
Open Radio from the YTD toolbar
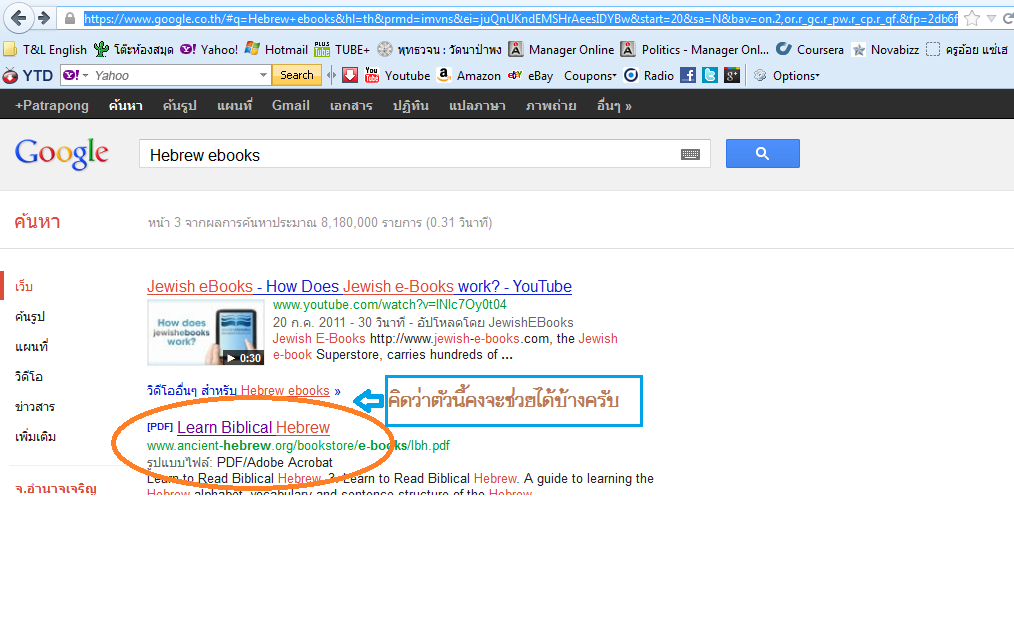[649, 76]
